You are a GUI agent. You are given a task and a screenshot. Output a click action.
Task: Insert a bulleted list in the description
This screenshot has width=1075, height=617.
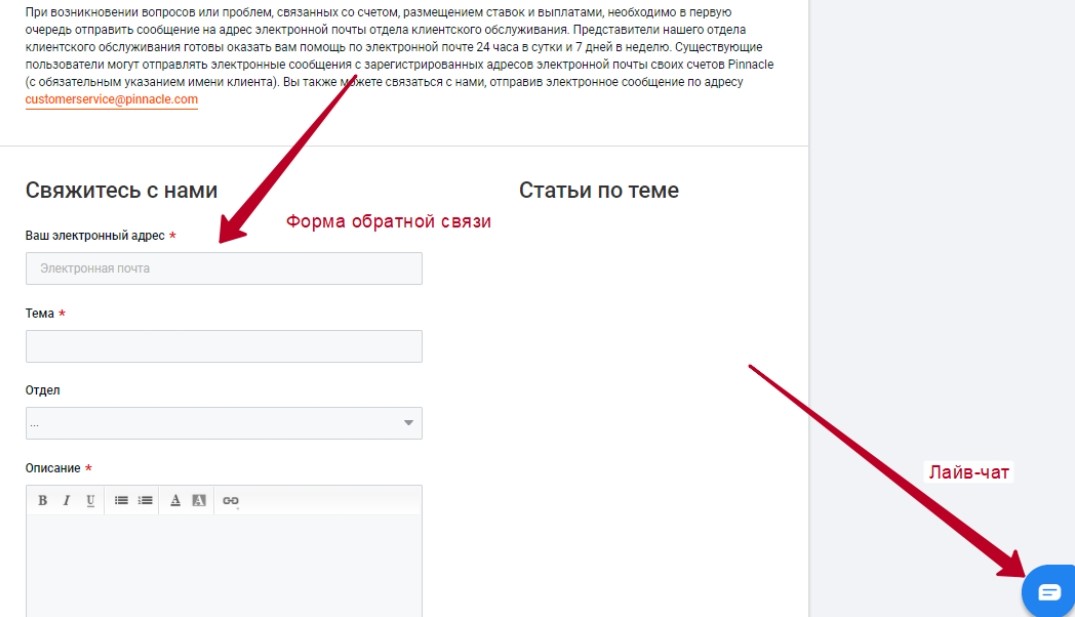123,499
